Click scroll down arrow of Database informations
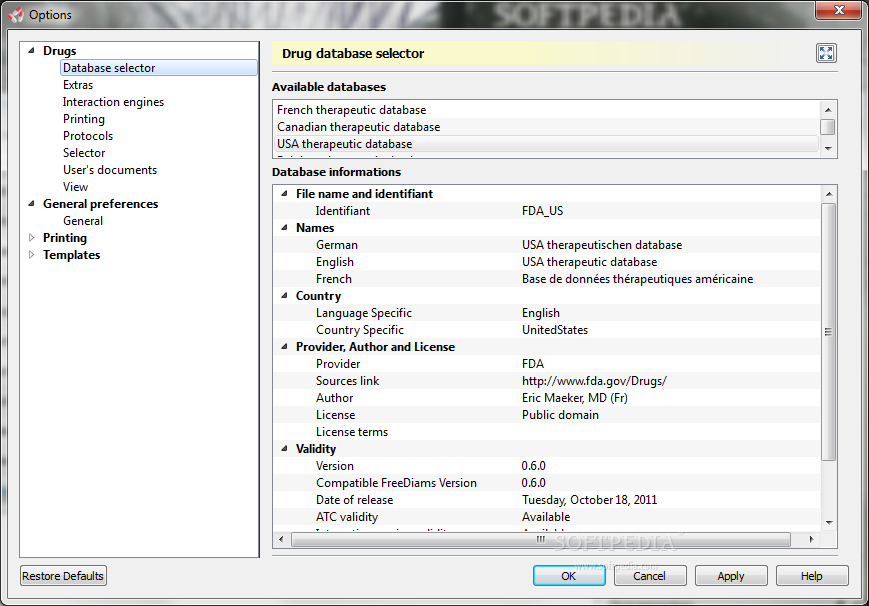869x606 pixels. pos(829,522)
